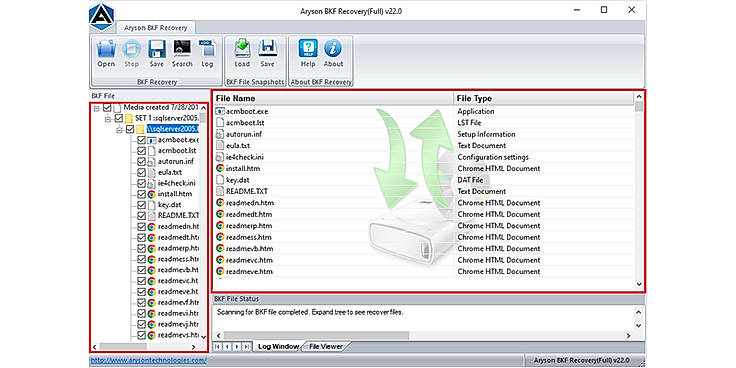Collapse the Media created tree node
The height and width of the screenshot is (368, 736).
coord(96,108)
